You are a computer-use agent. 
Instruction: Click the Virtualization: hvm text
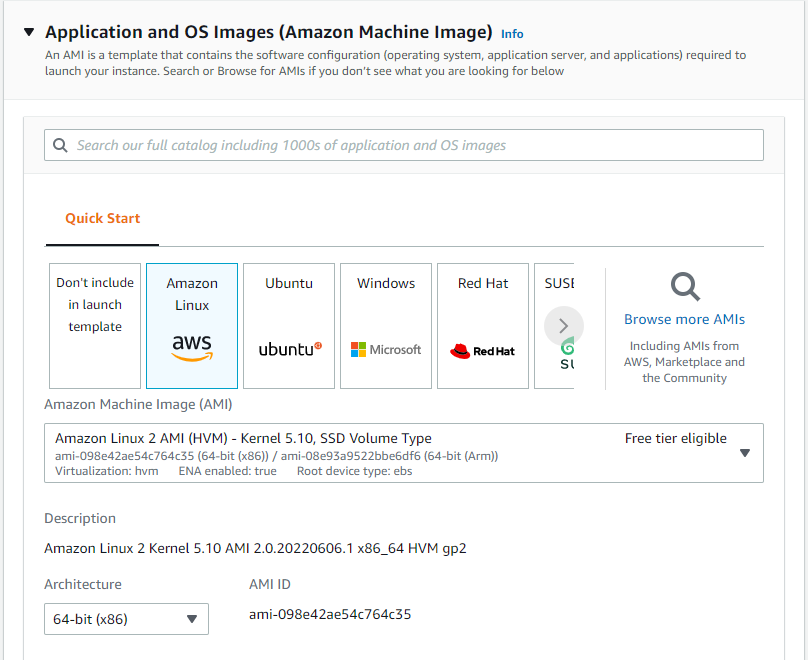pos(107,471)
